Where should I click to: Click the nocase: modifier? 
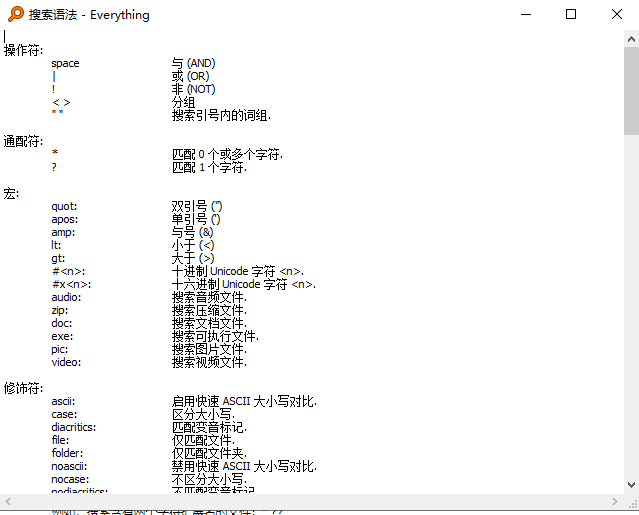point(70,480)
